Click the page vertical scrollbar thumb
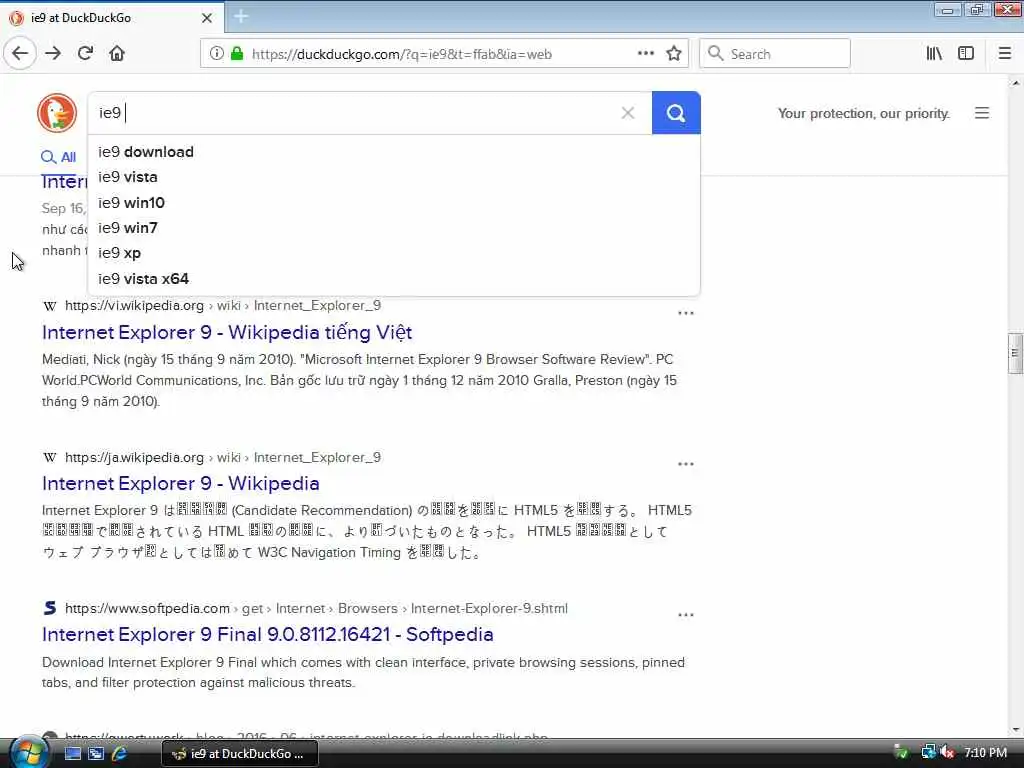The width and height of the screenshot is (1024, 768). tap(1015, 353)
